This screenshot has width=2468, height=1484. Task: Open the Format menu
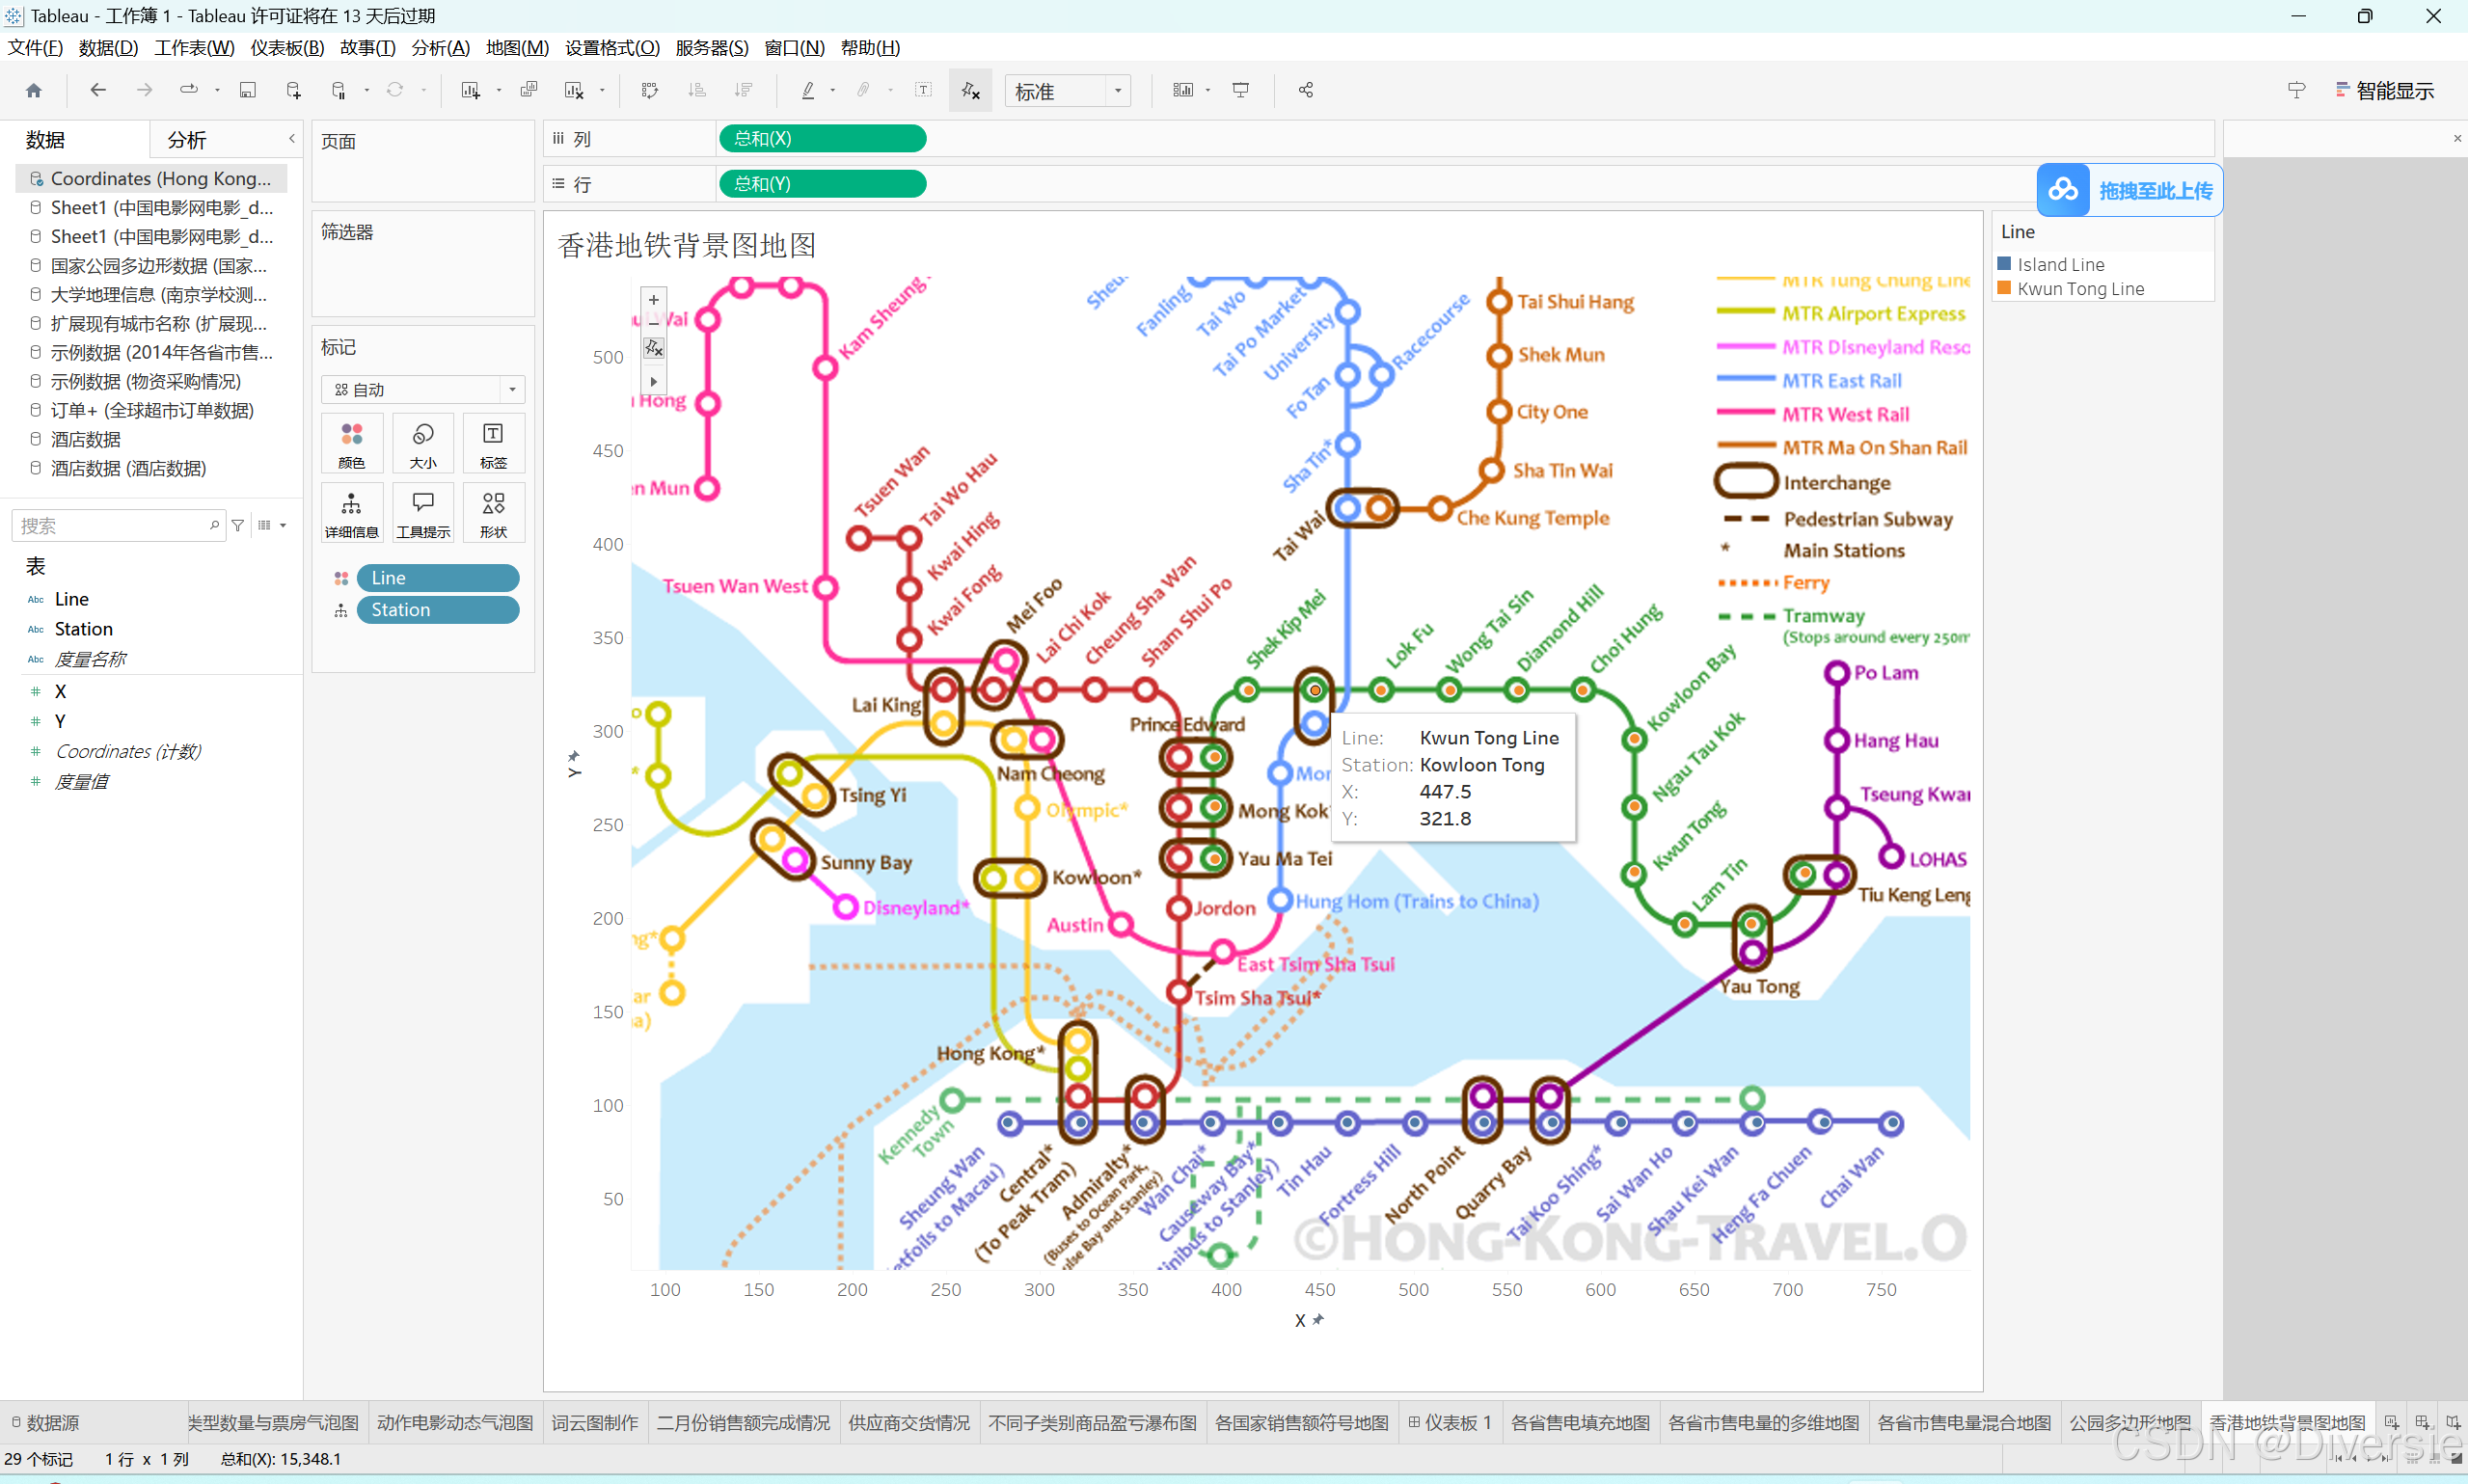[612, 47]
